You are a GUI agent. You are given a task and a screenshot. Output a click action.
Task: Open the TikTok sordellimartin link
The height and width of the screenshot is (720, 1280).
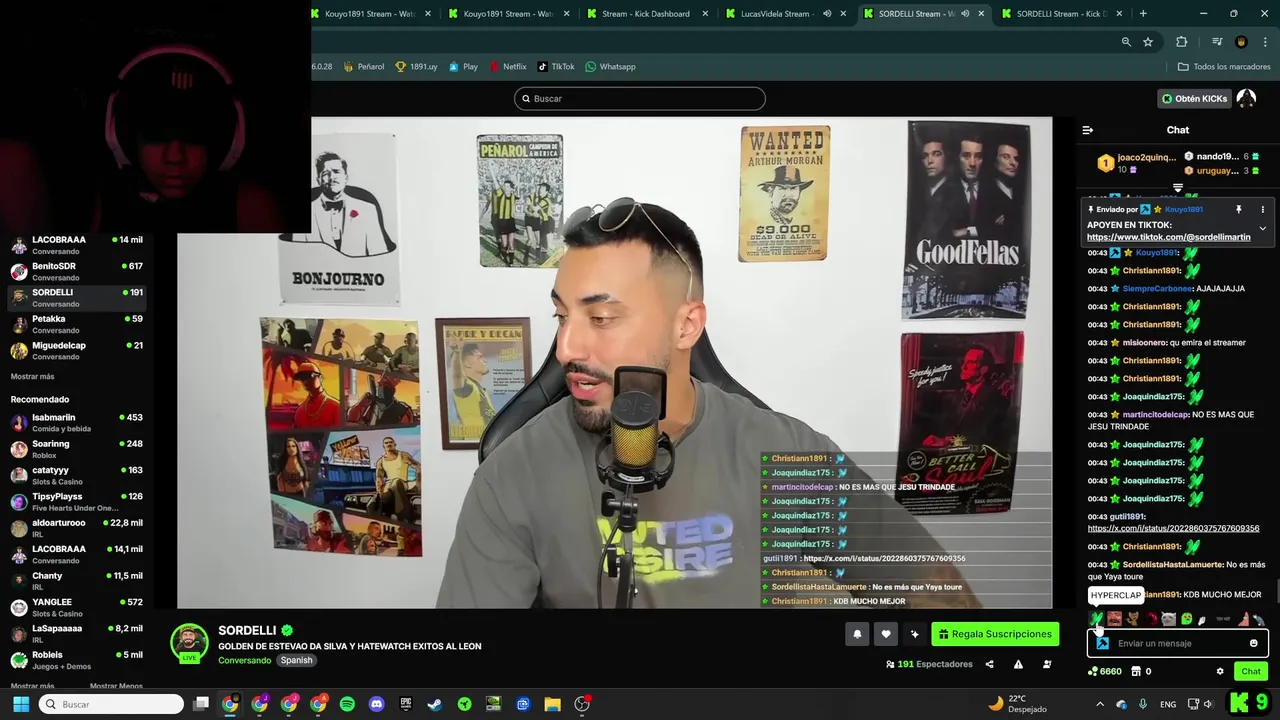click(x=1168, y=237)
